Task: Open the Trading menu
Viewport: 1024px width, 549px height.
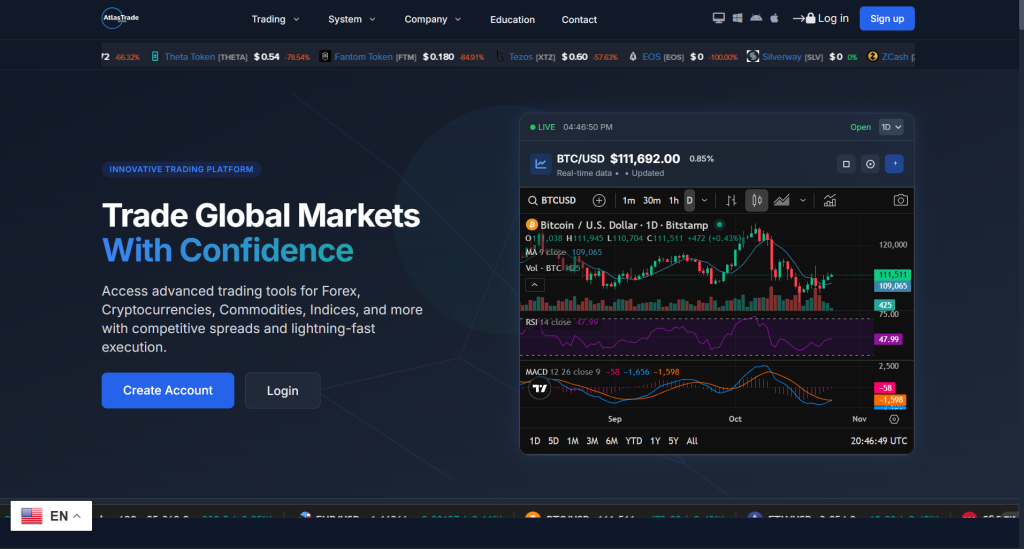Action: point(275,19)
